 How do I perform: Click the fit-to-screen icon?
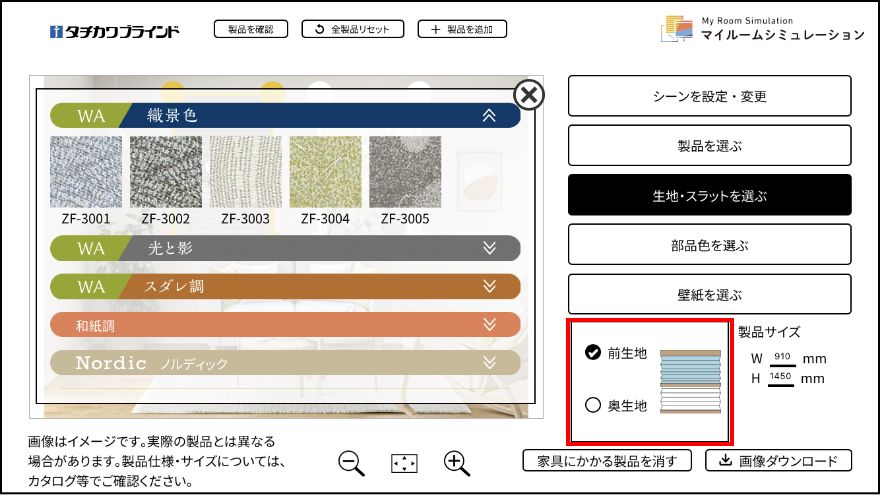[x=404, y=464]
